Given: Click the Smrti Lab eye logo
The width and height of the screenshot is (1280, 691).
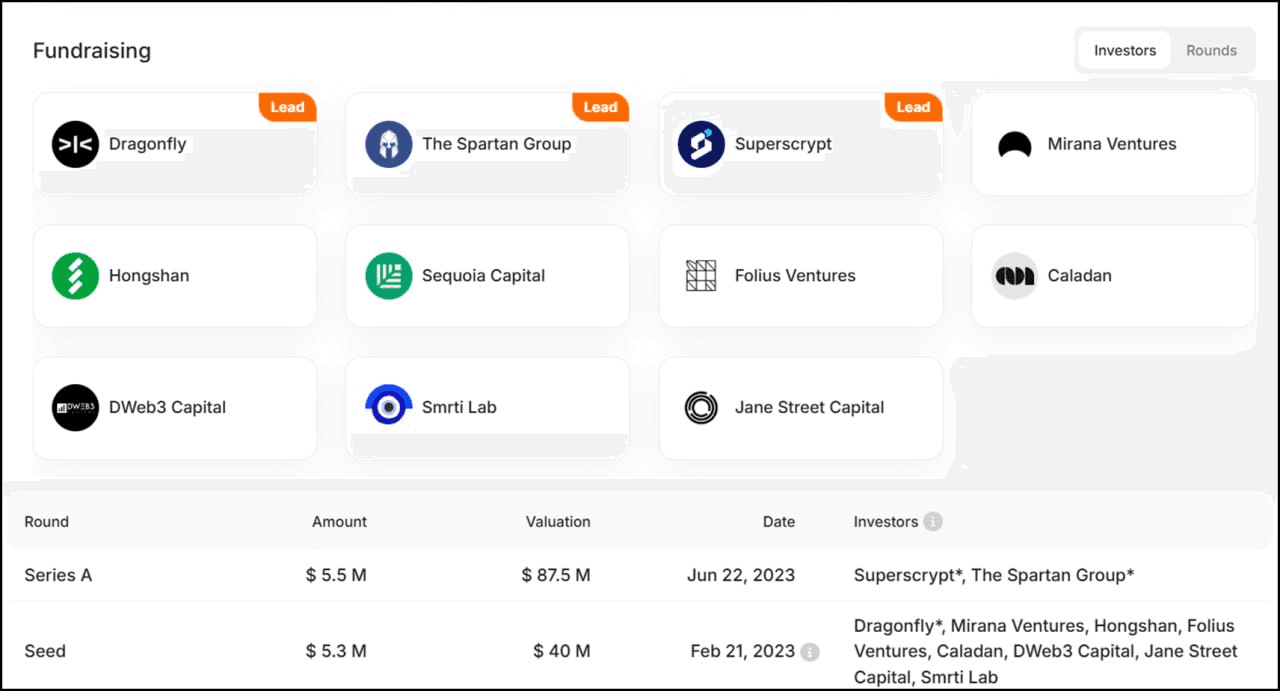Looking at the screenshot, I should point(389,408).
